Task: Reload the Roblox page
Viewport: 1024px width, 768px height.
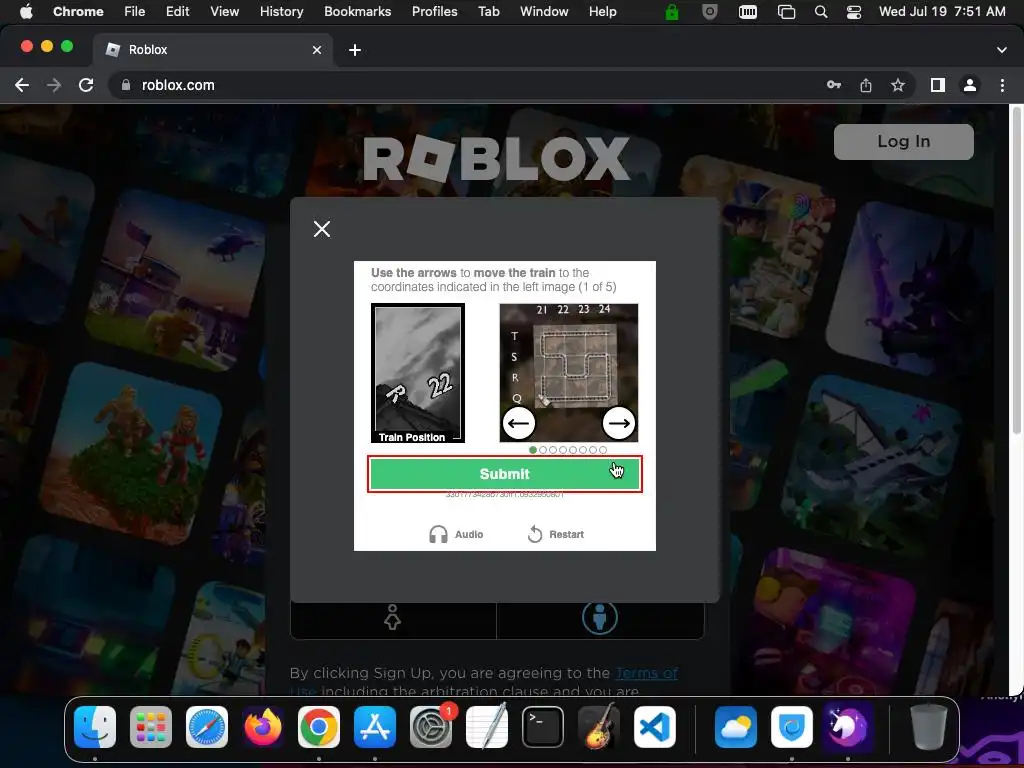Action: [x=86, y=85]
